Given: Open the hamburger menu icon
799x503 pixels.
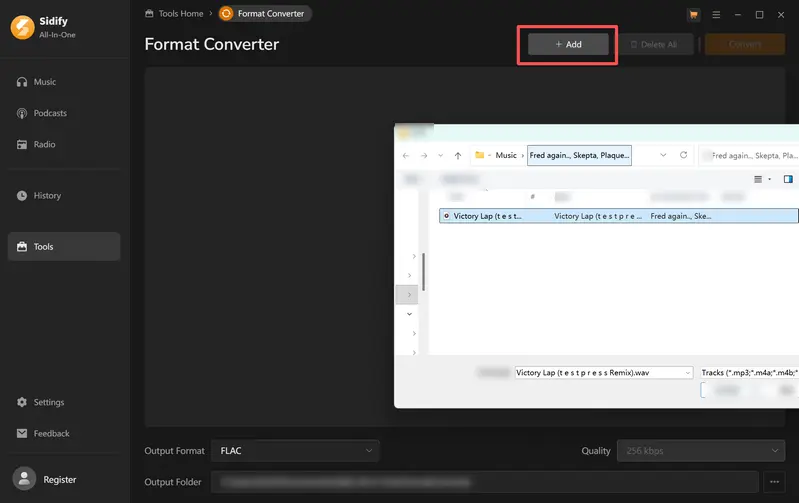Looking at the screenshot, I should pos(716,15).
